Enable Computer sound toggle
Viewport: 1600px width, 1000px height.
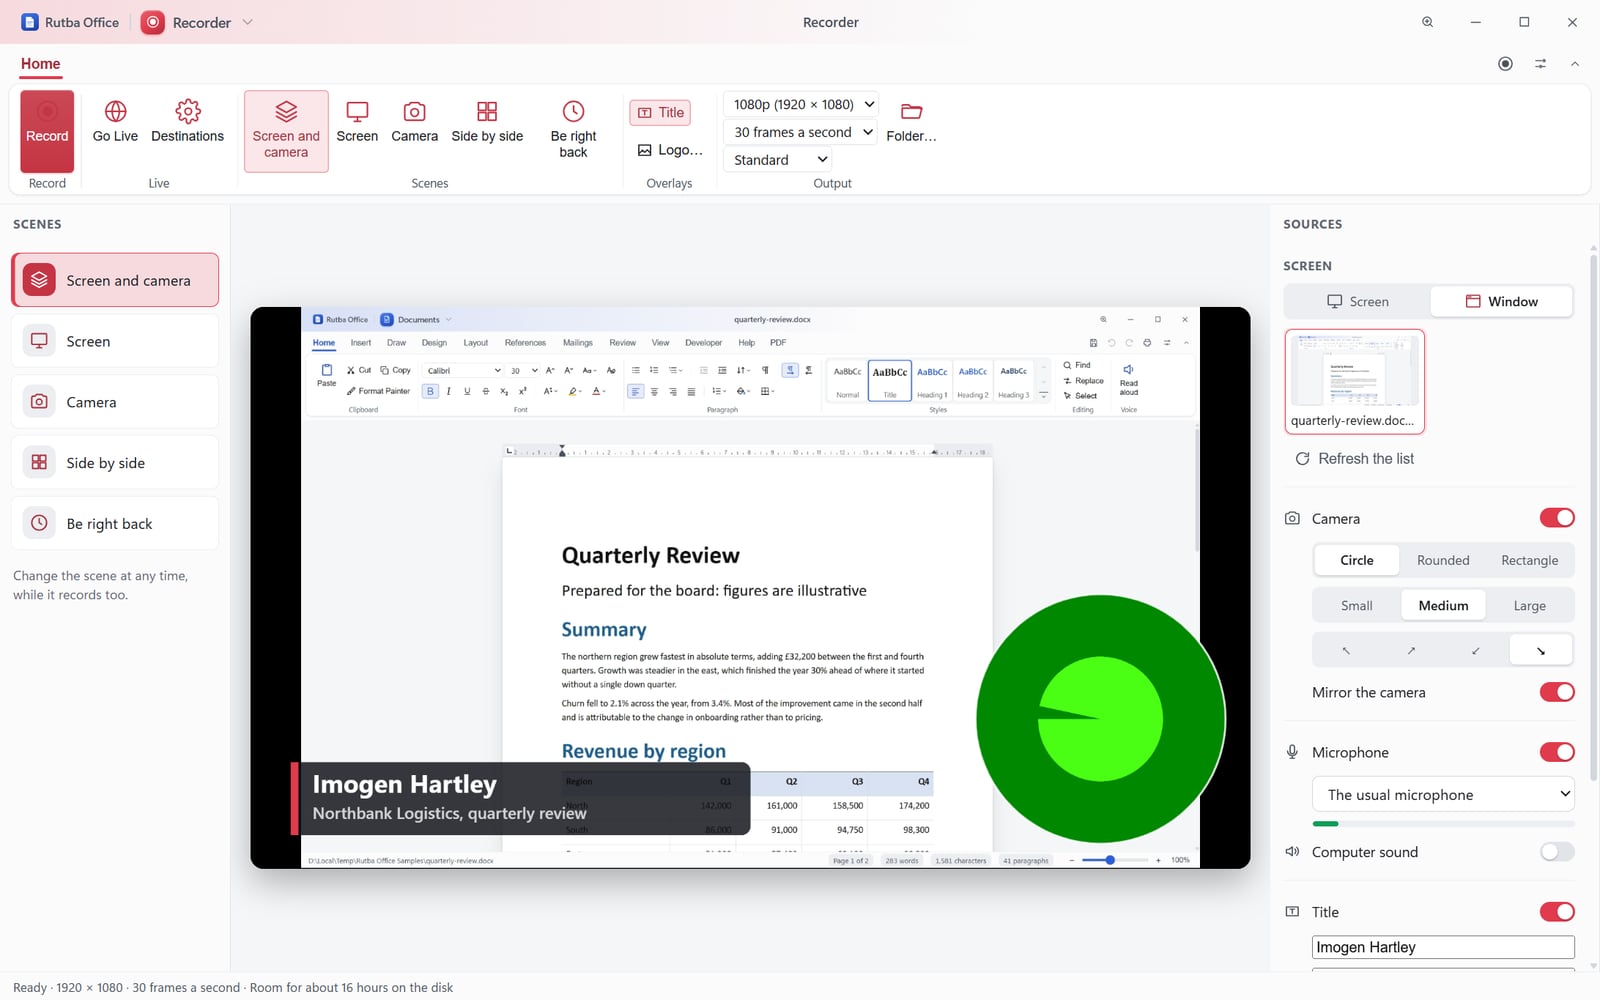[1557, 852]
